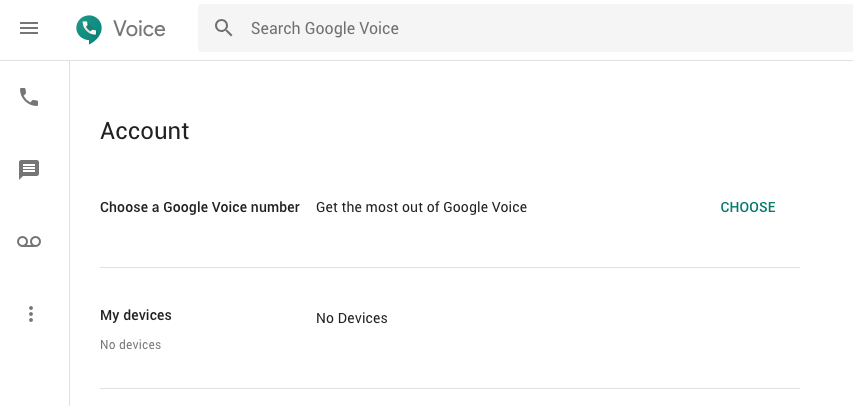Open the Voicemail tab icon
This screenshot has width=853, height=406.
coord(29,242)
